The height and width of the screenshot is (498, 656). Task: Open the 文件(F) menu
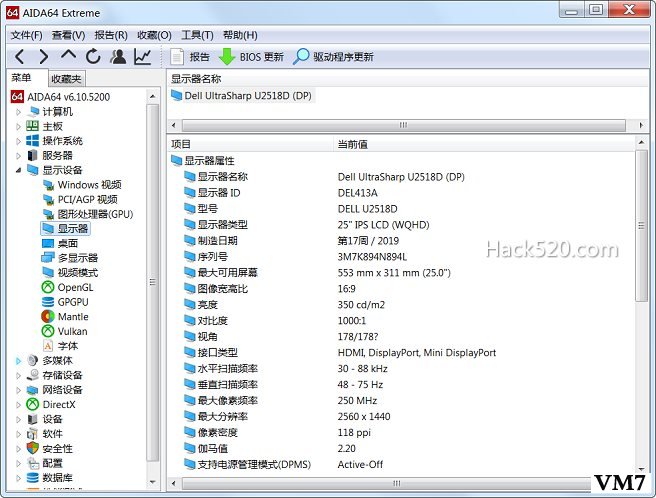pos(27,35)
